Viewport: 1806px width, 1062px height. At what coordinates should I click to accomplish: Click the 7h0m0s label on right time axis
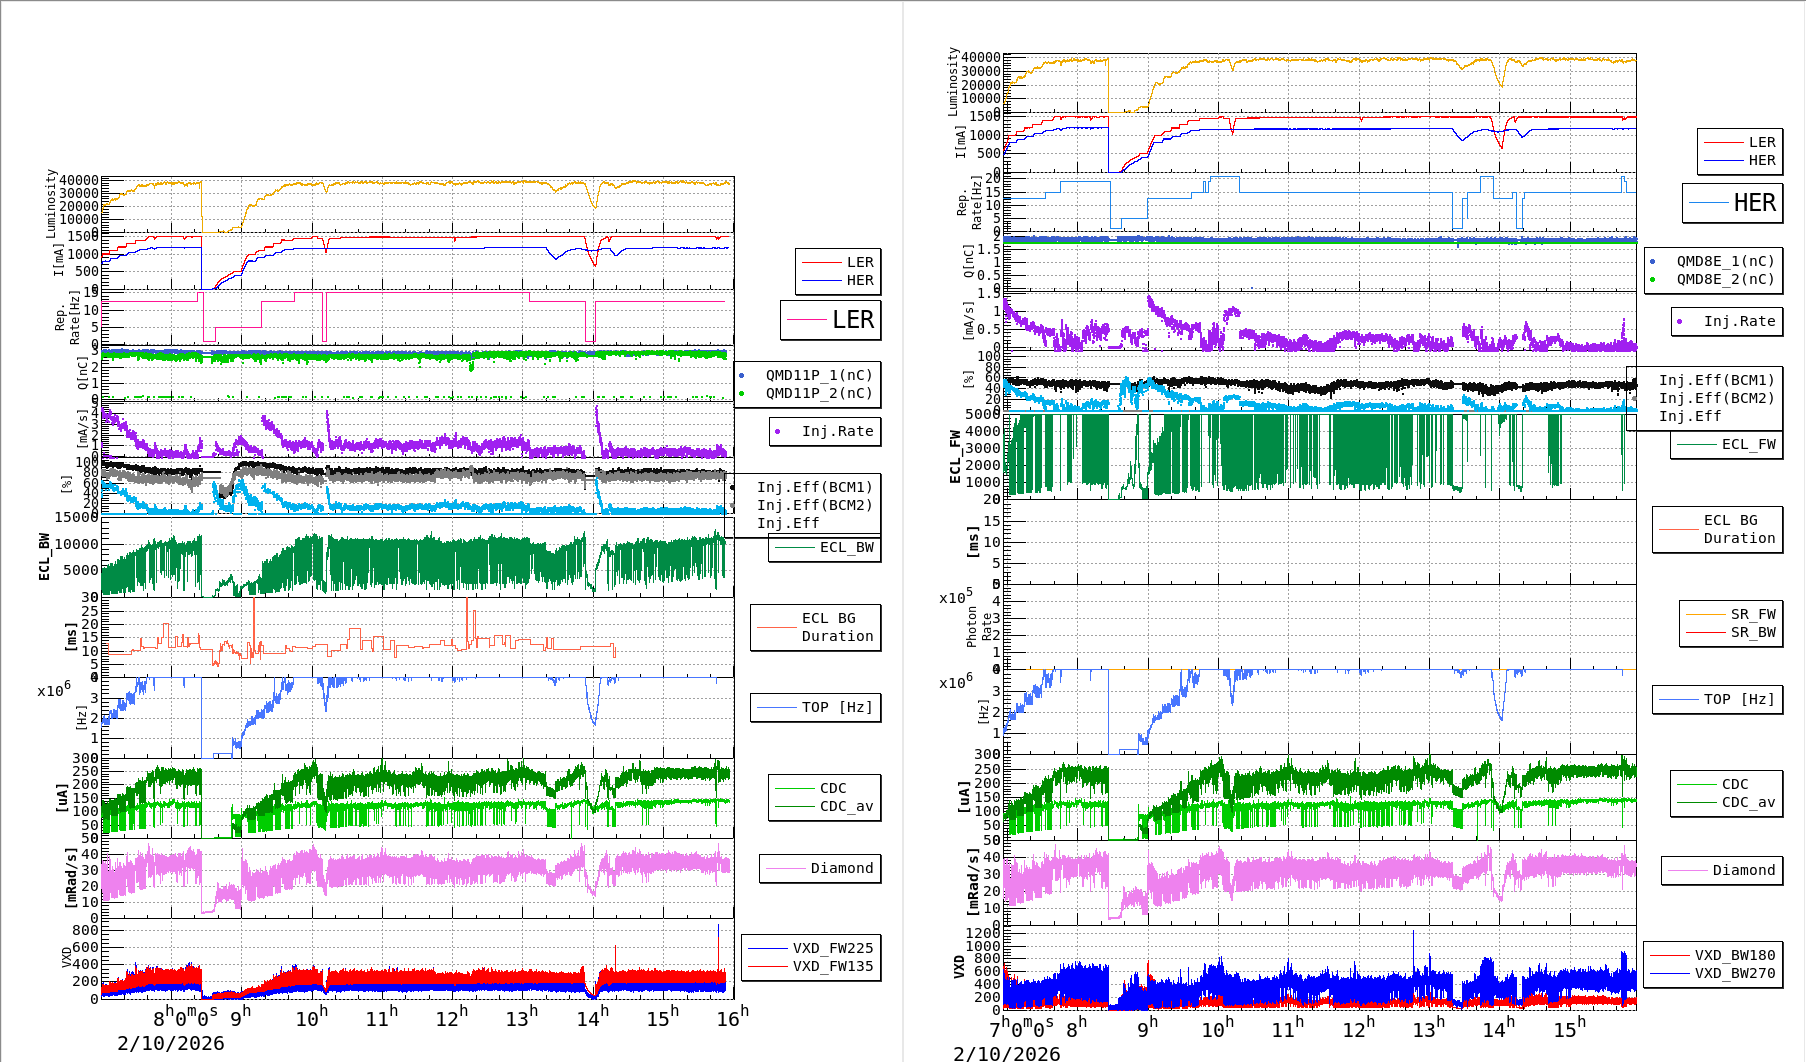[1021, 1028]
